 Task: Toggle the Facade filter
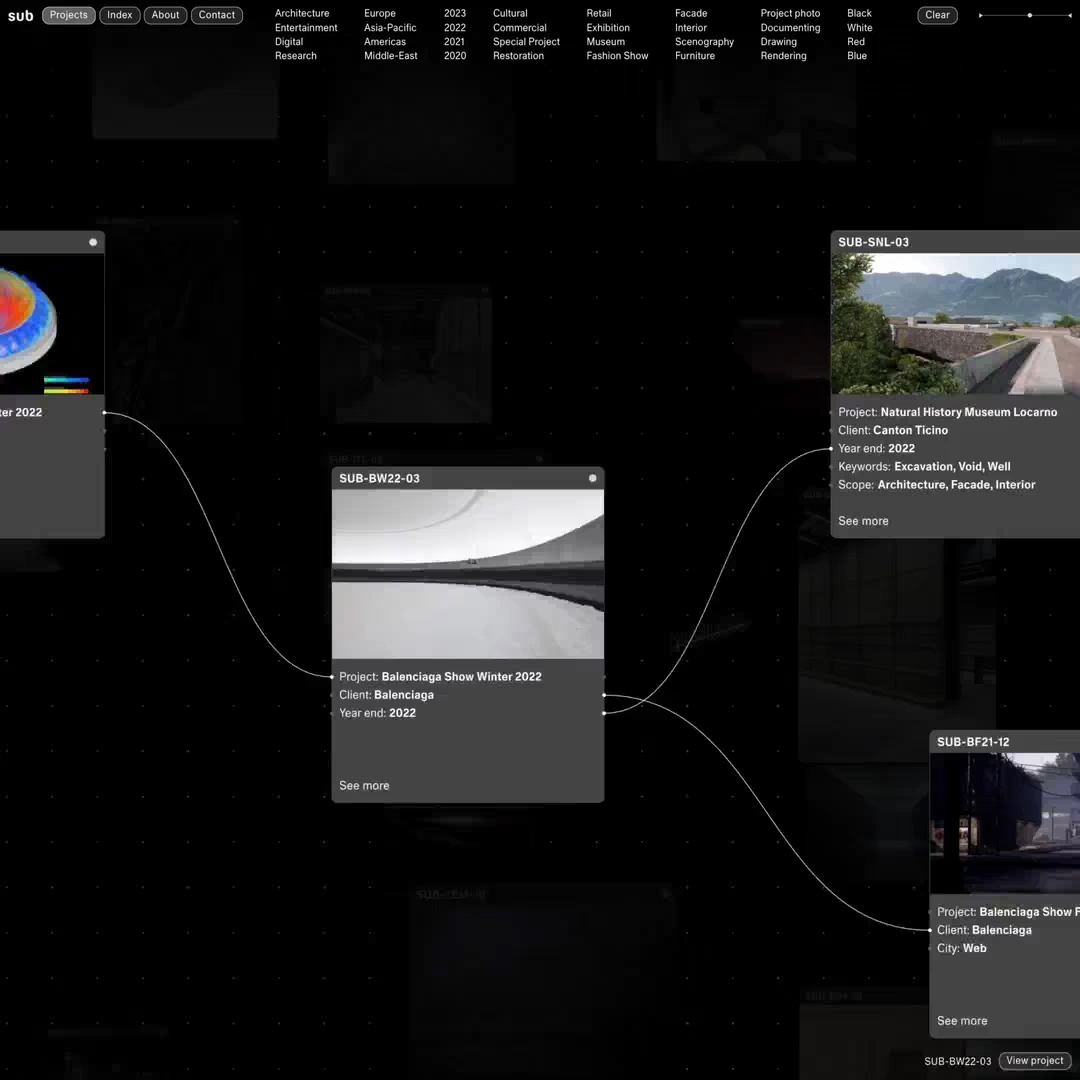click(692, 13)
